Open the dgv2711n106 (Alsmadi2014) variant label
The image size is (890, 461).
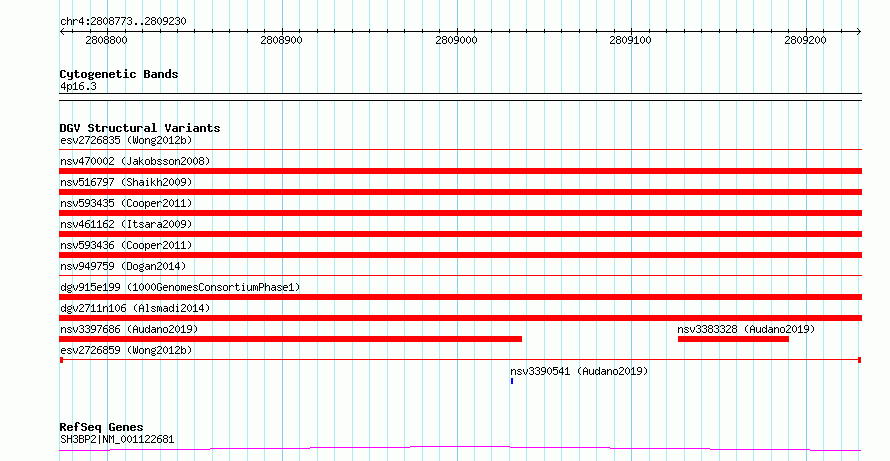pos(135,308)
